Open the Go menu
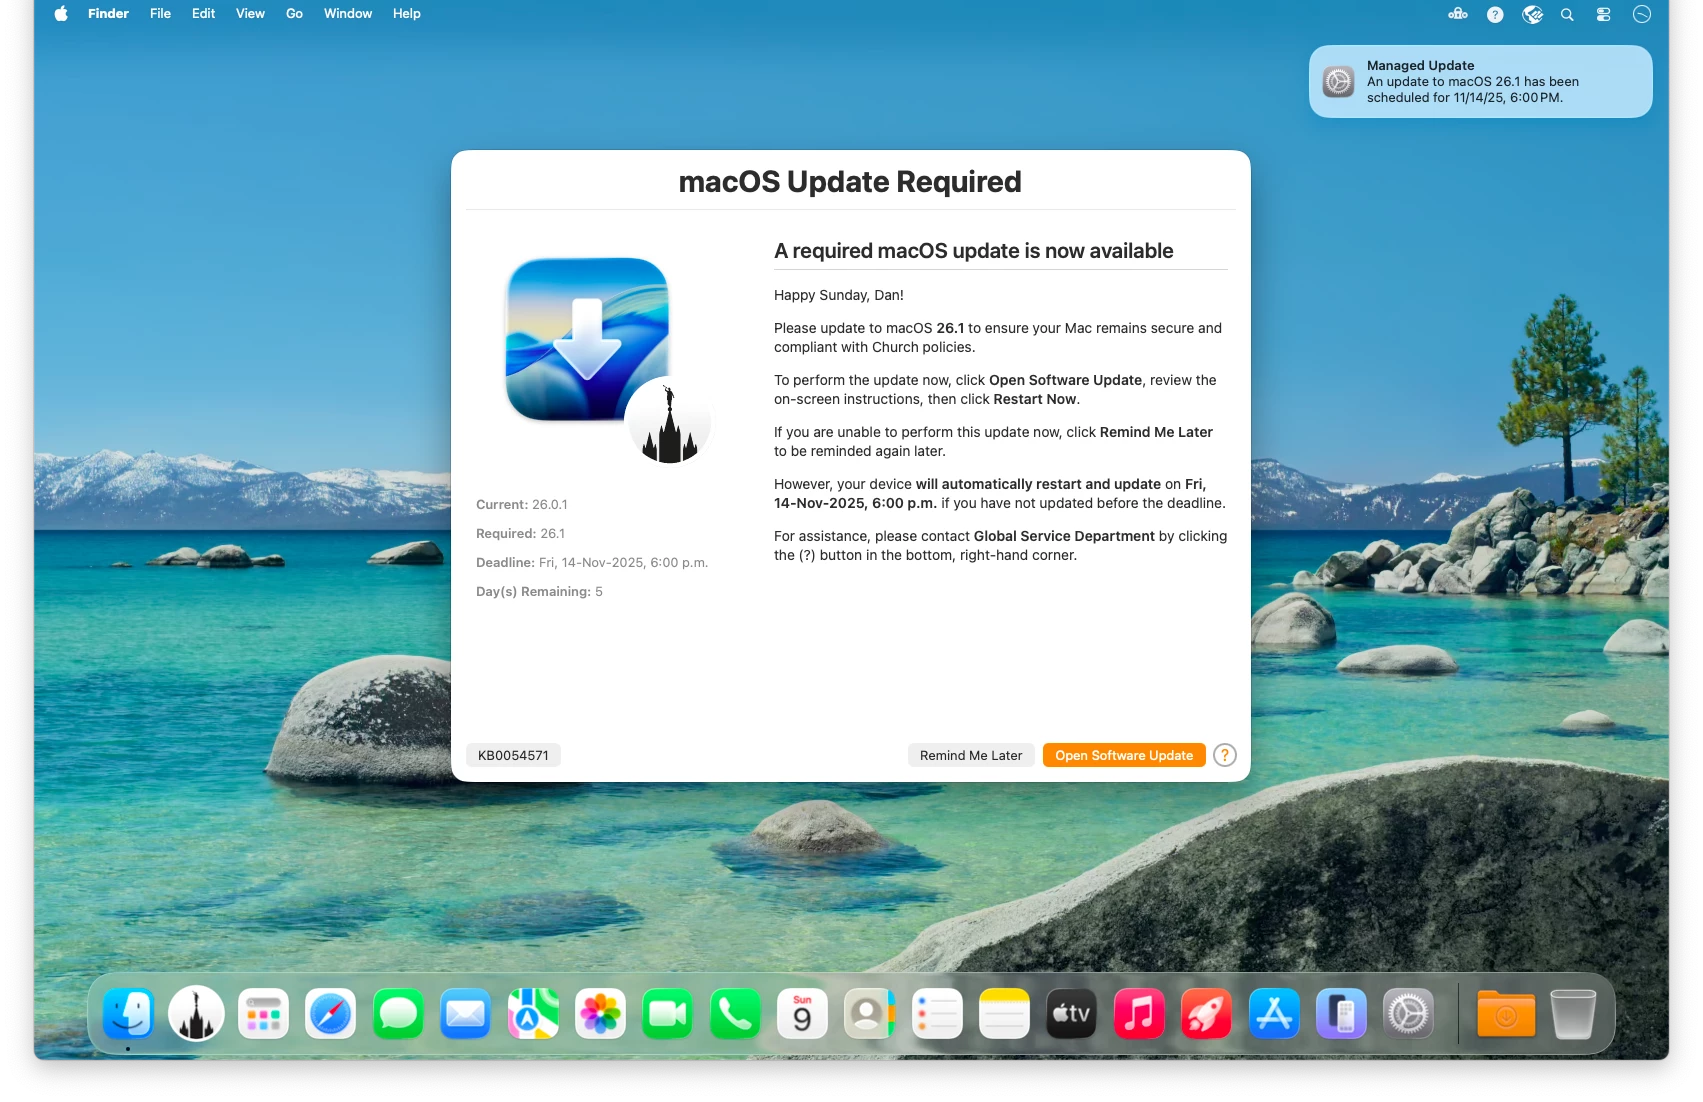Image resolution: width=1703 pixels, height=1102 pixels. click(294, 14)
